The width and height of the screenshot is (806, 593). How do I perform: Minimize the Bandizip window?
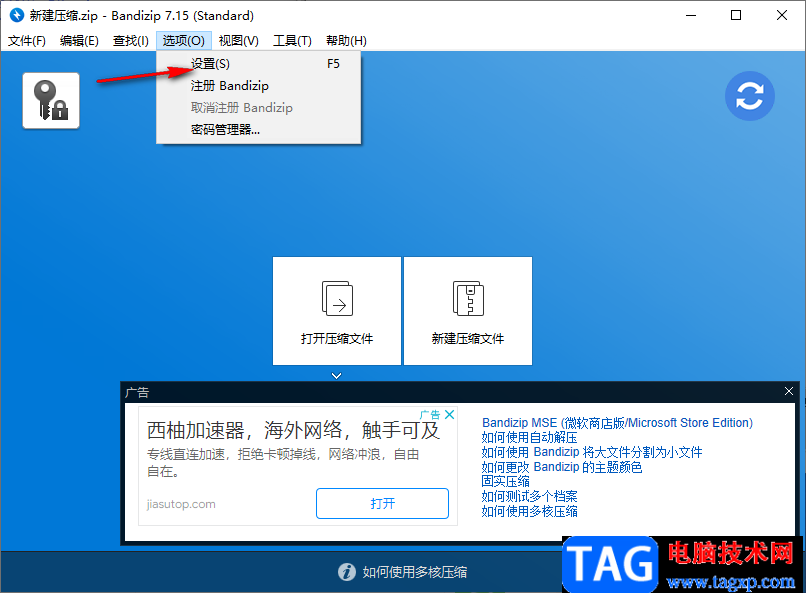(x=691, y=15)
